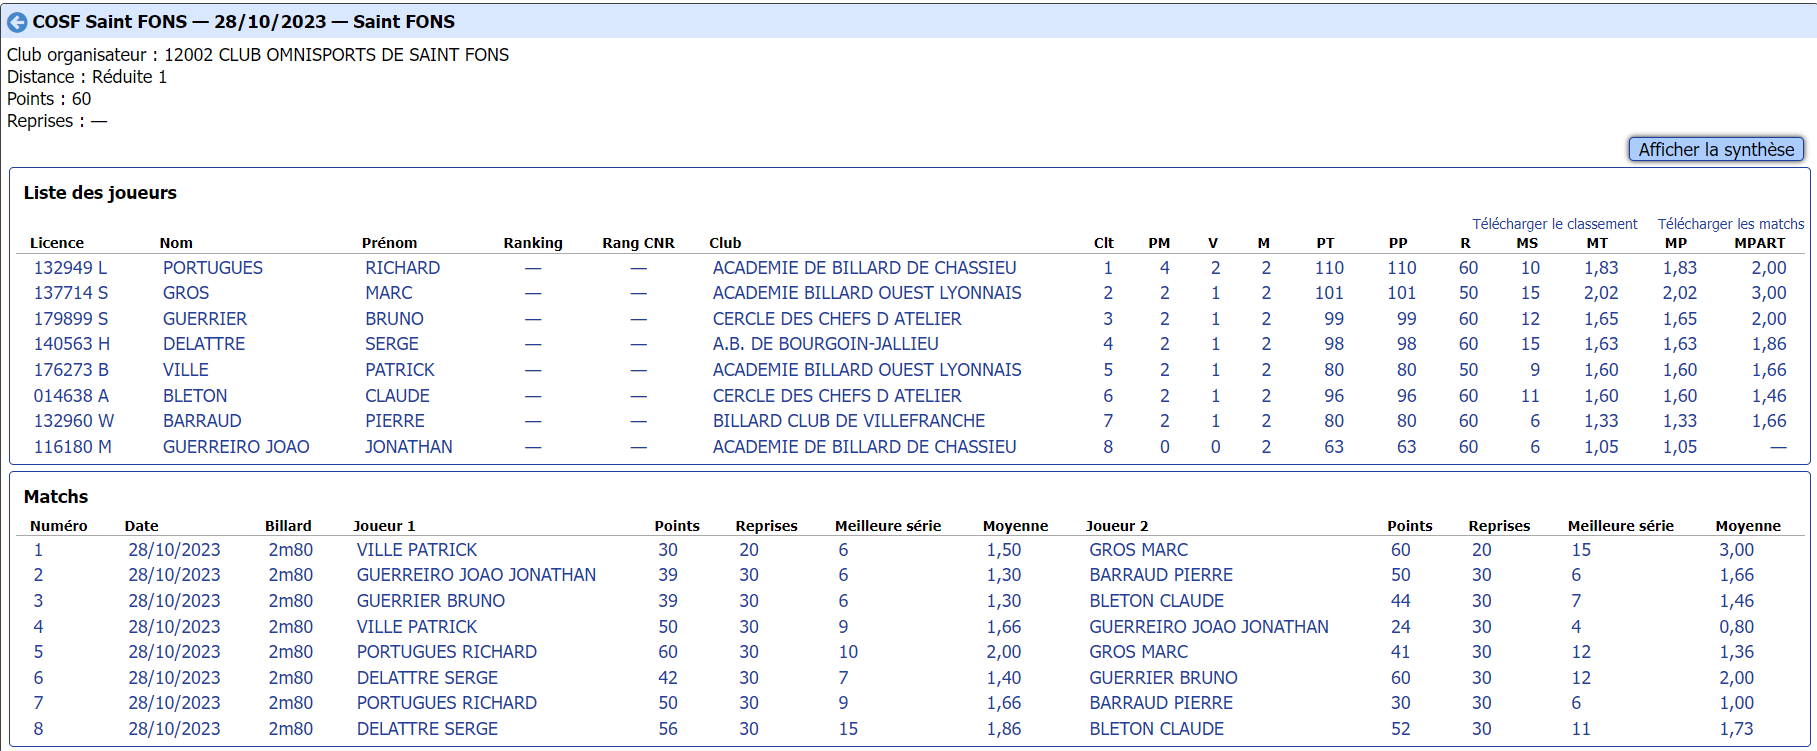Screen dimensions: 1817x751
Task: Click the Joueur 1 column header
Action: click(384, 526)
